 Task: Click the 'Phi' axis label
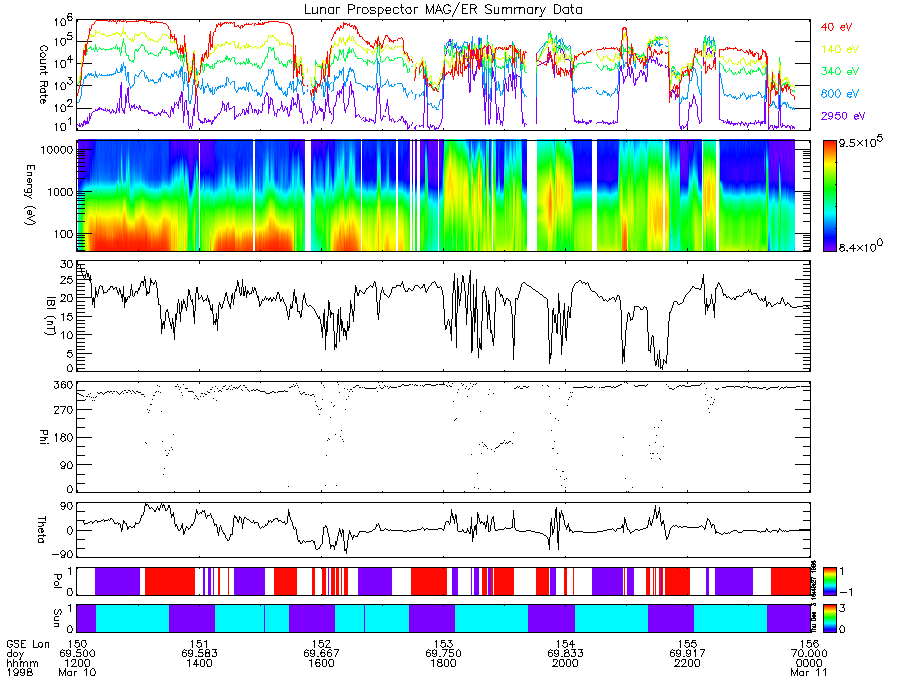[43, 436]
